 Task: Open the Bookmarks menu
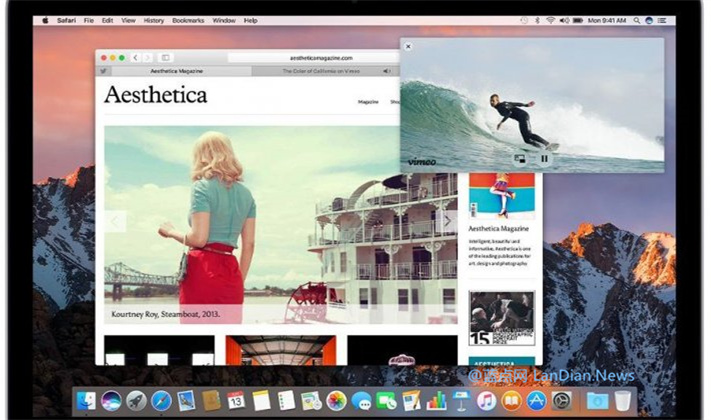click(188, 20)
